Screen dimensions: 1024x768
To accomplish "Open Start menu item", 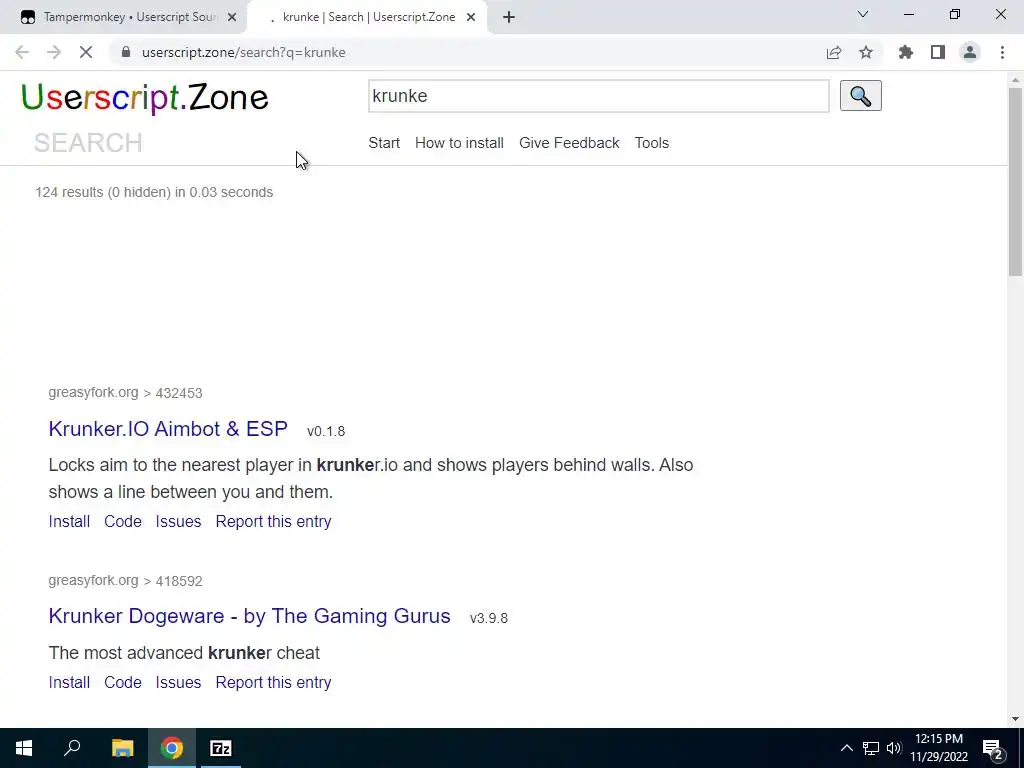I will [384, 143].
